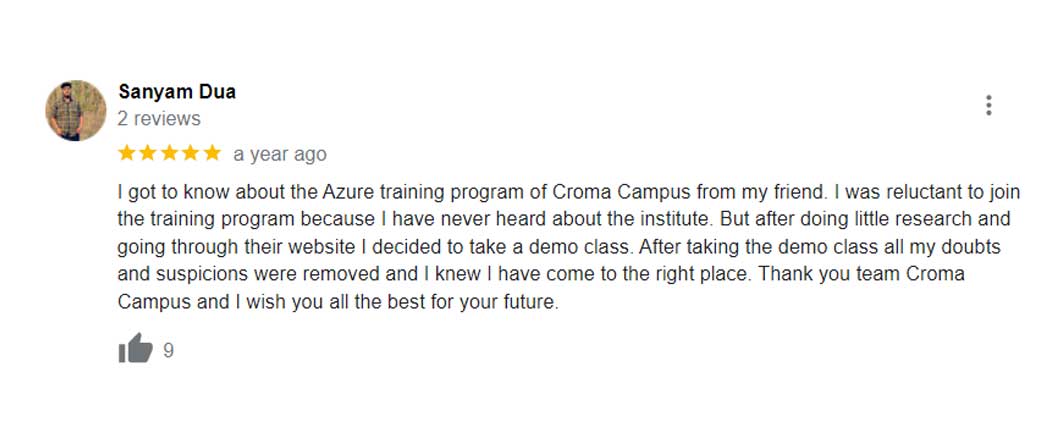Click the like count number 9
This screenshot has width=1059, height=424.
pyautogui.click(x=168, y=350)
